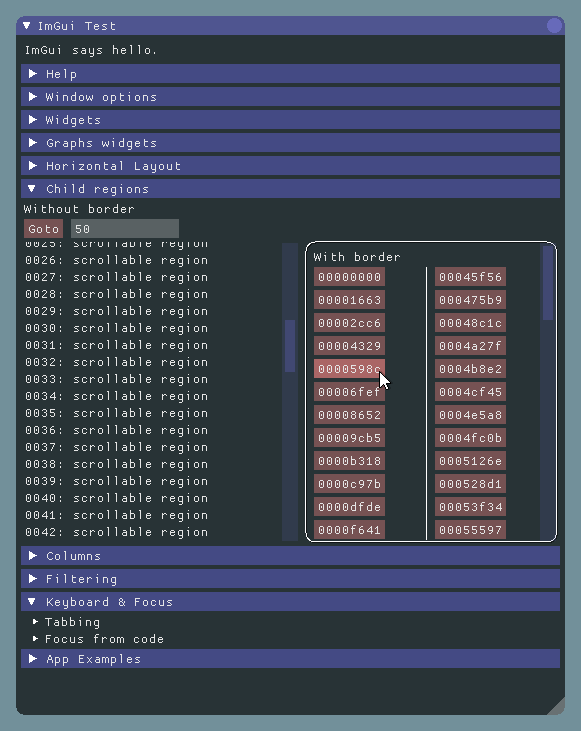Expand the Help section
The height and width of the screenshot is (731, 581).
290,74
